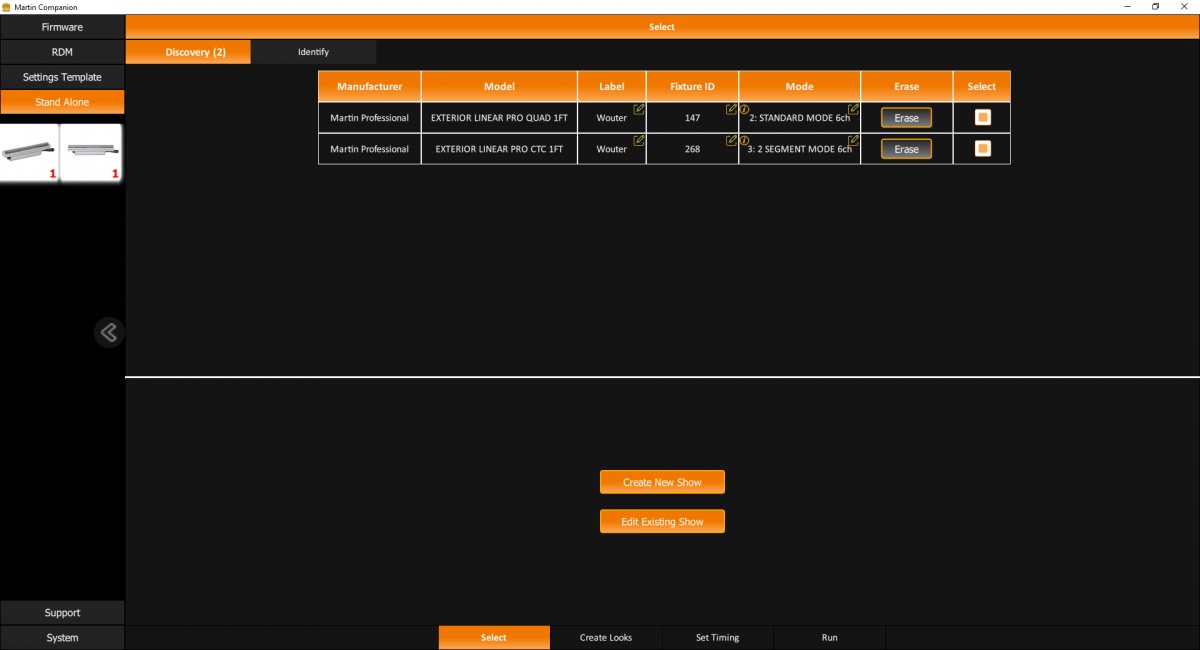Open the RDM section

pyautogui.click(x=62, y=52)
